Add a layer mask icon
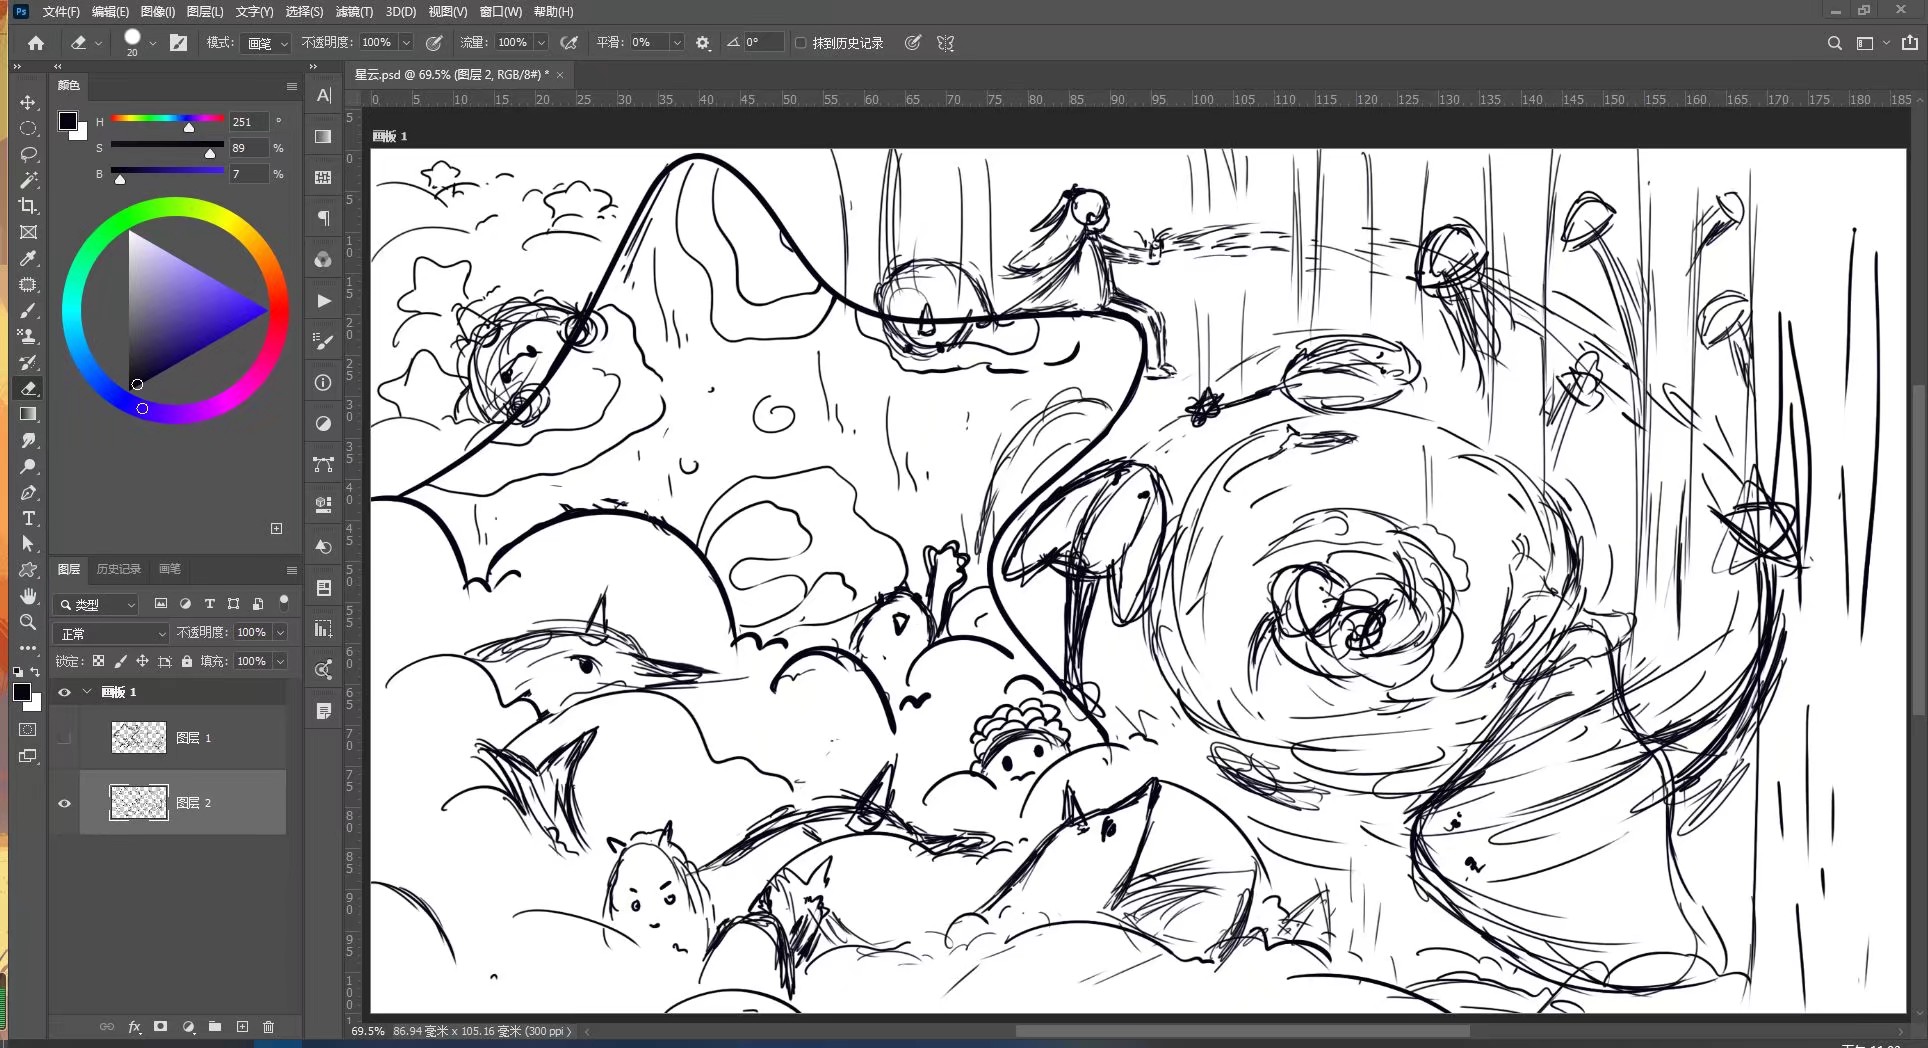1928x1048 pixels. [x=160, y=1027]
